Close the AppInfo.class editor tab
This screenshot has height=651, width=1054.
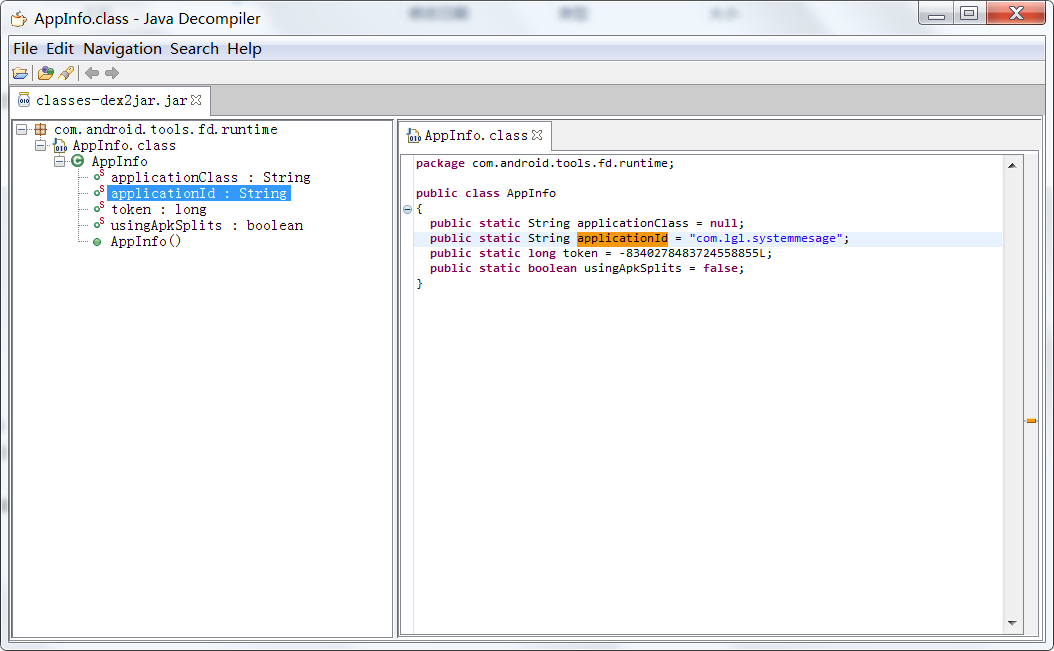click(x=537, y=135)
